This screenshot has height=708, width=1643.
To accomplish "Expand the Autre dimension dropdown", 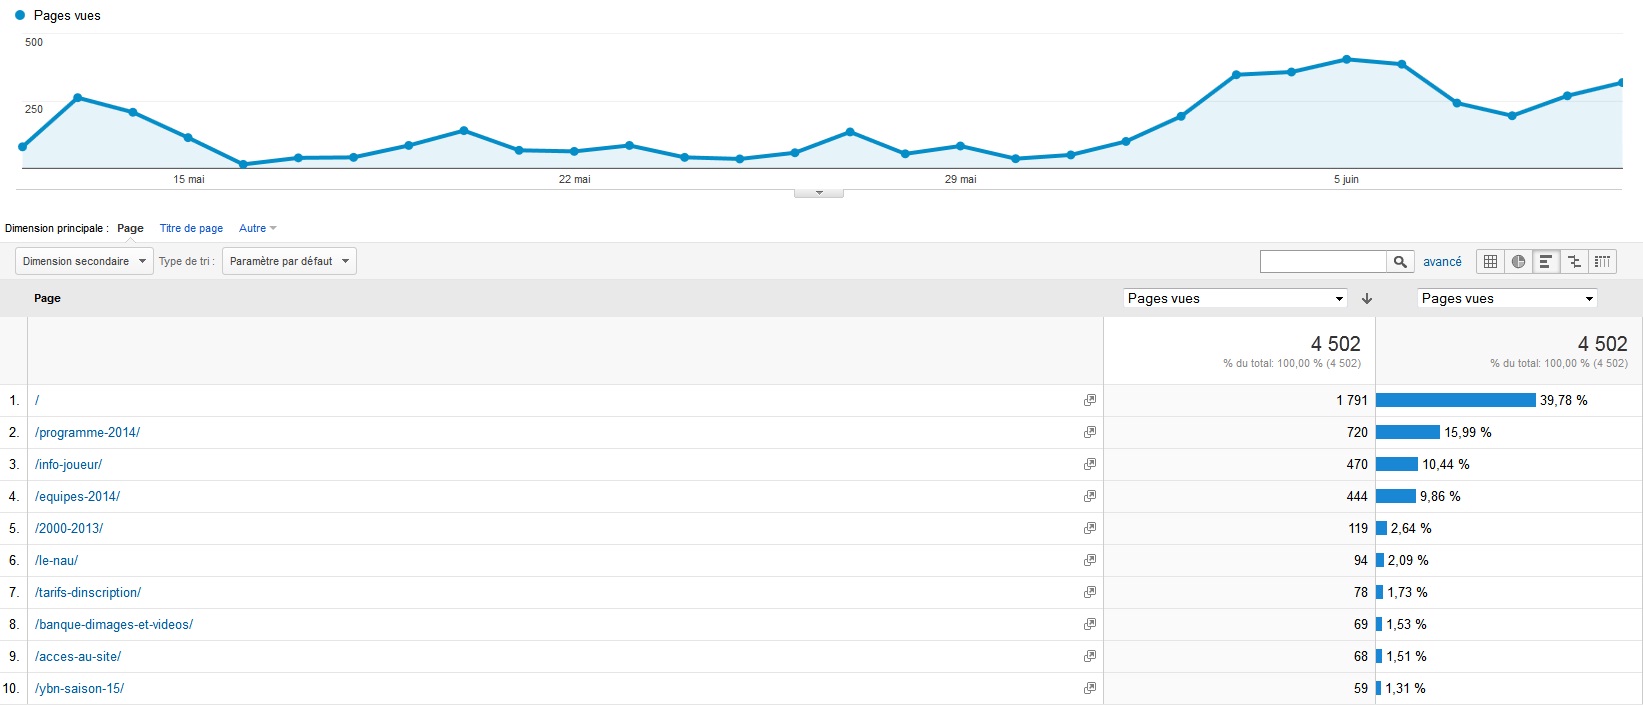I will [x=258, y=229].
